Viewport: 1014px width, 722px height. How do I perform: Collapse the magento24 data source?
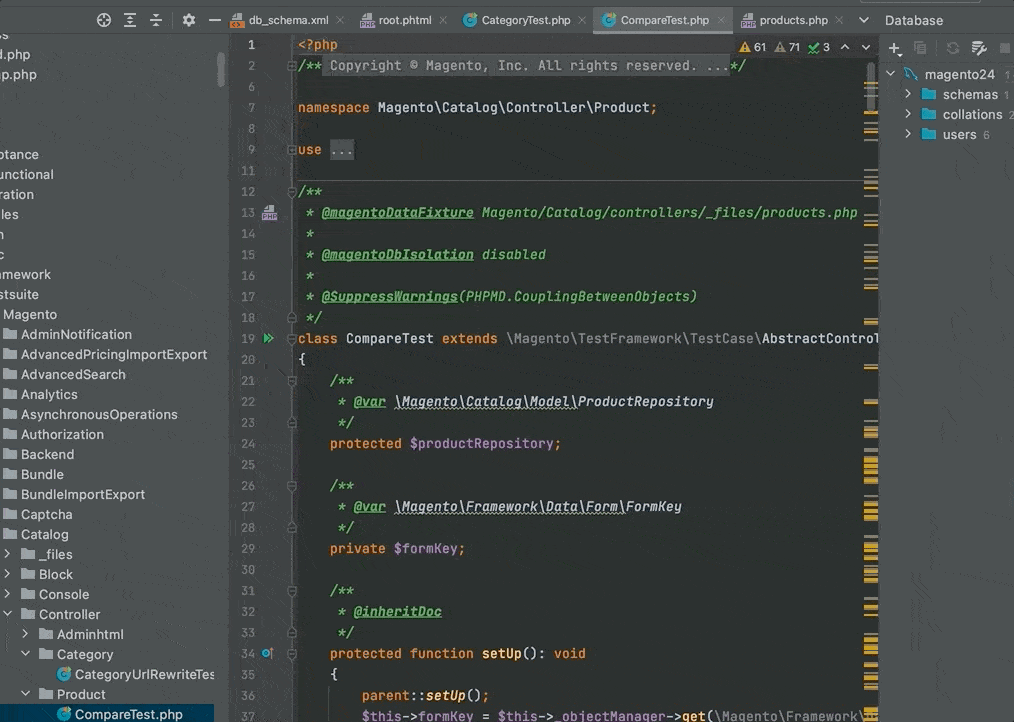890,74
